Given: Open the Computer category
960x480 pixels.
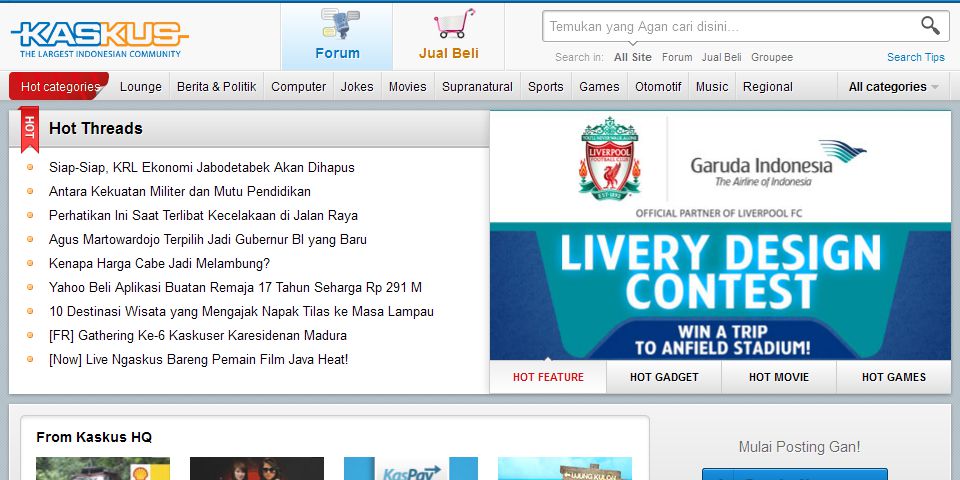Looking at the screenshot, I should (x=299, y=86).
